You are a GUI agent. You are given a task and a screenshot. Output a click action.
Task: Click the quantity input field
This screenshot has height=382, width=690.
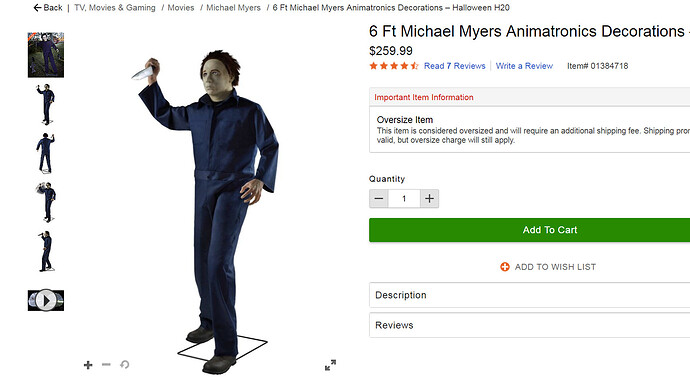(404, 198)
